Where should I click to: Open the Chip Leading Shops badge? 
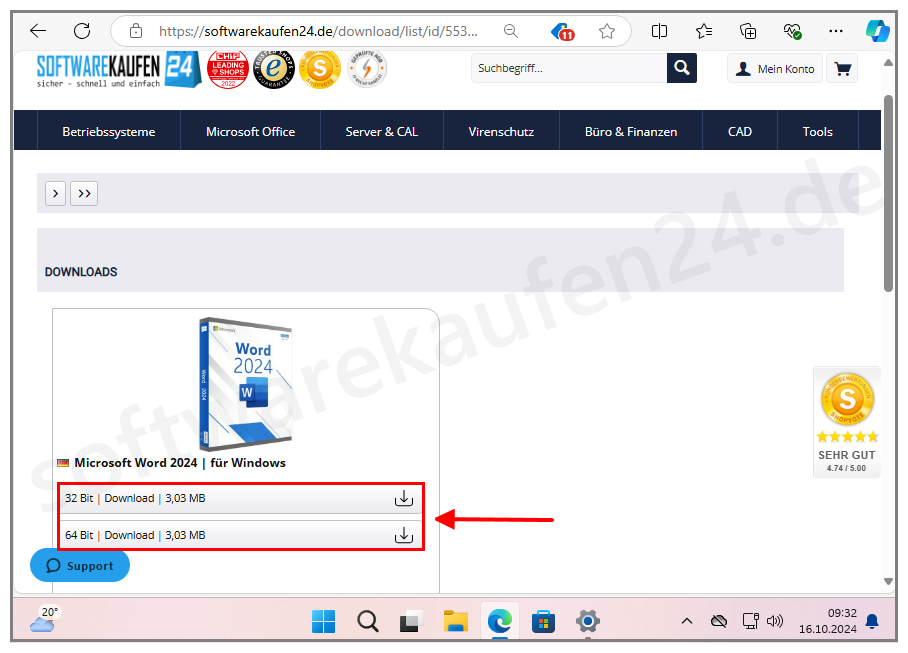[228, 69]
